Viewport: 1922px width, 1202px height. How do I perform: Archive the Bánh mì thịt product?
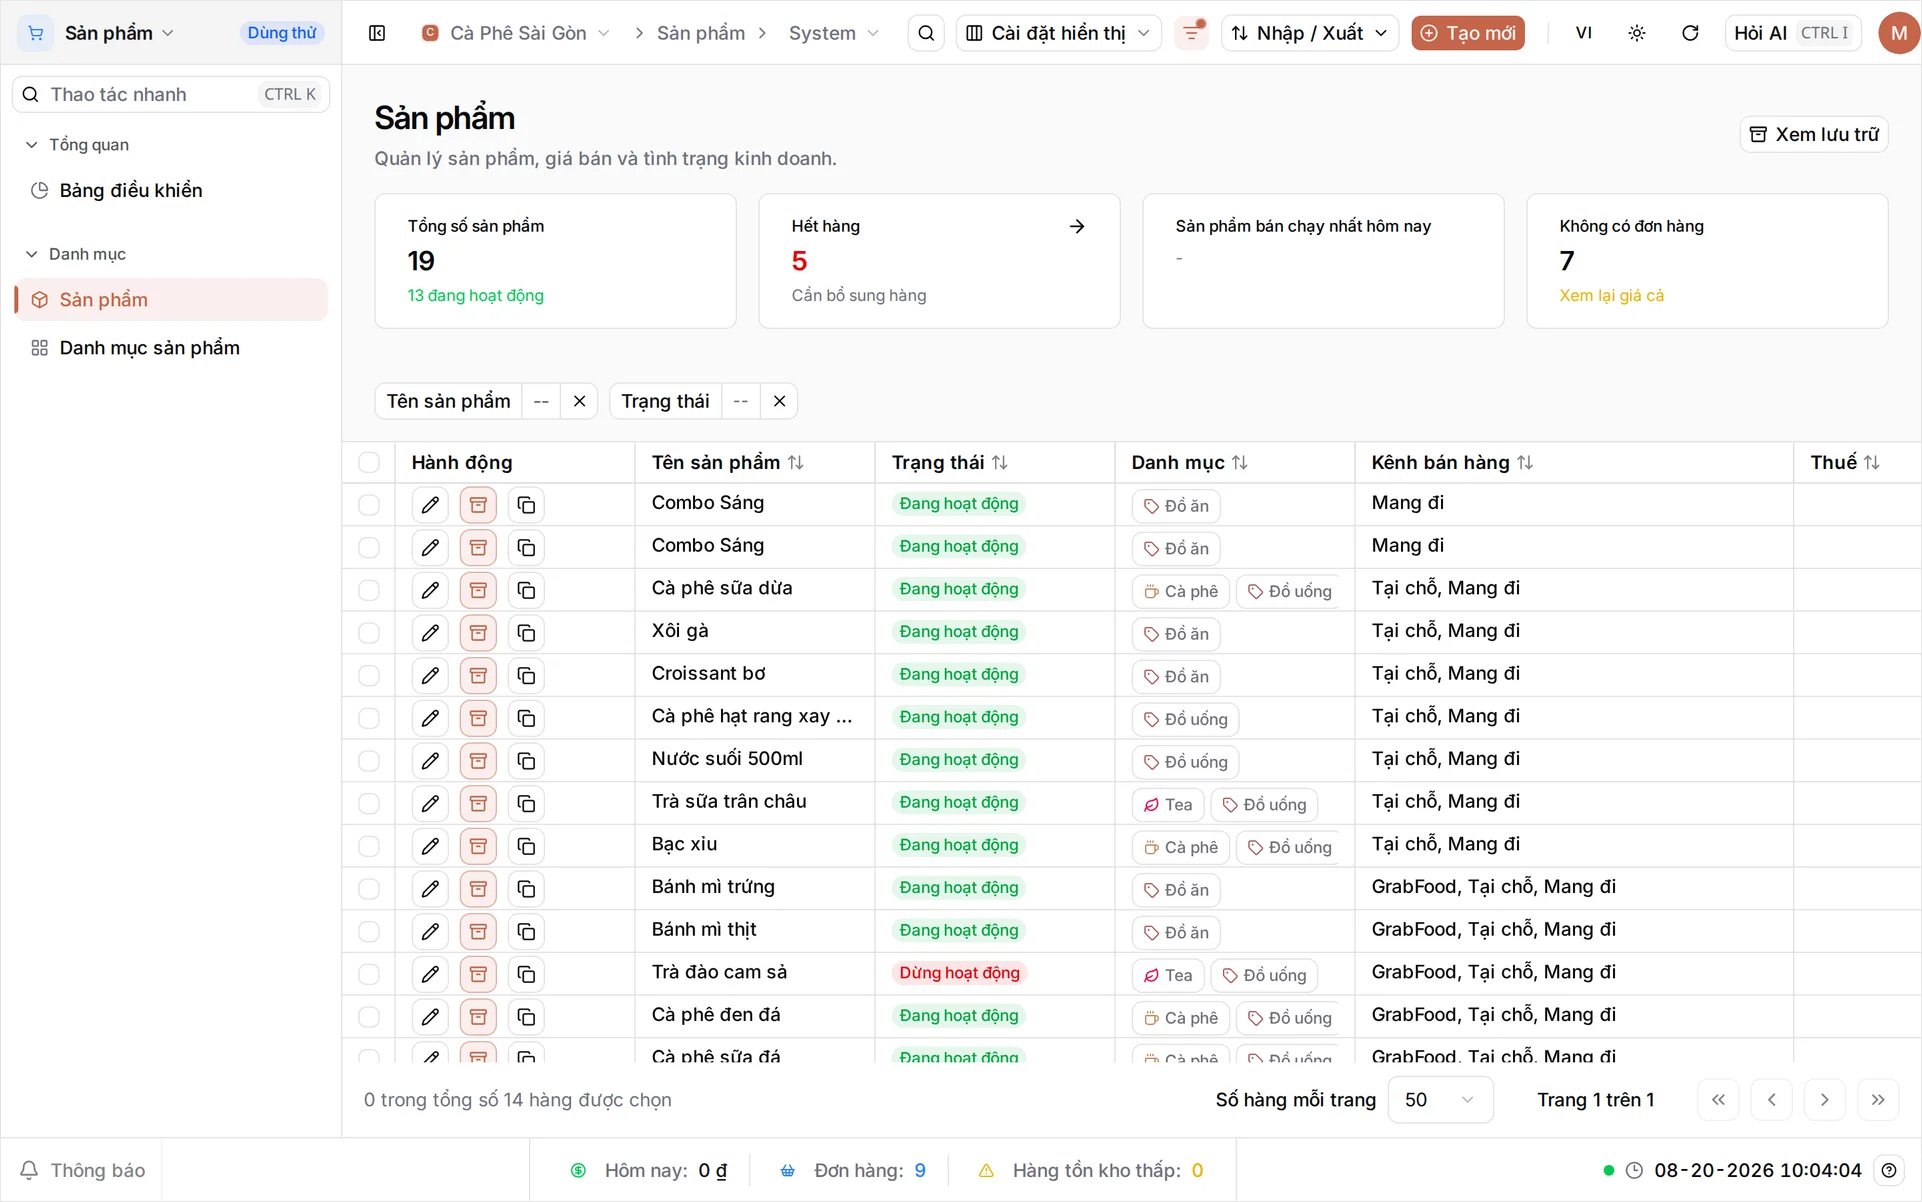(x=478, y=932)
